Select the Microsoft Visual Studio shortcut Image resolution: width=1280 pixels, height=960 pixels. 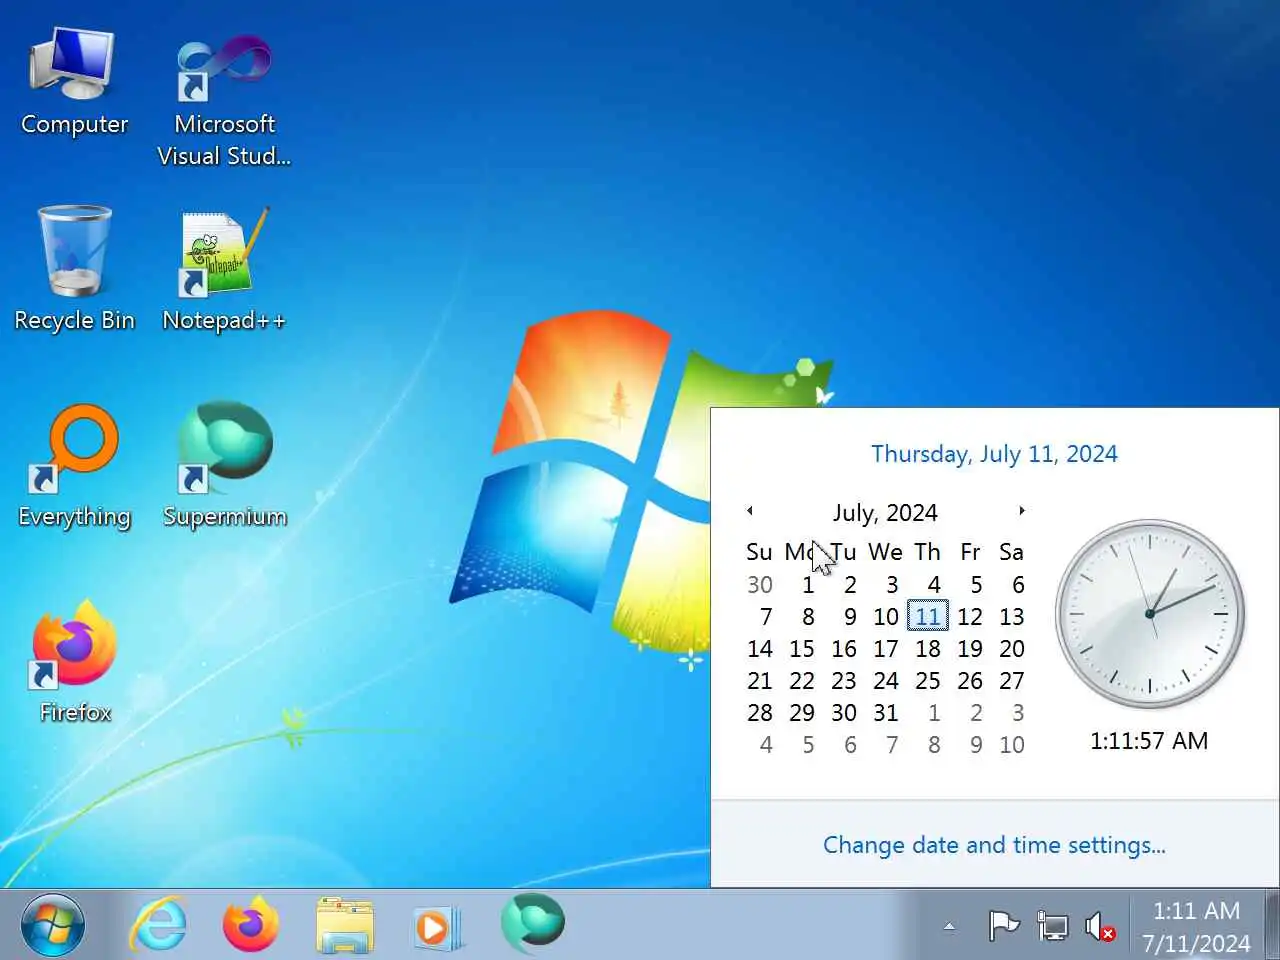[224, 100]
